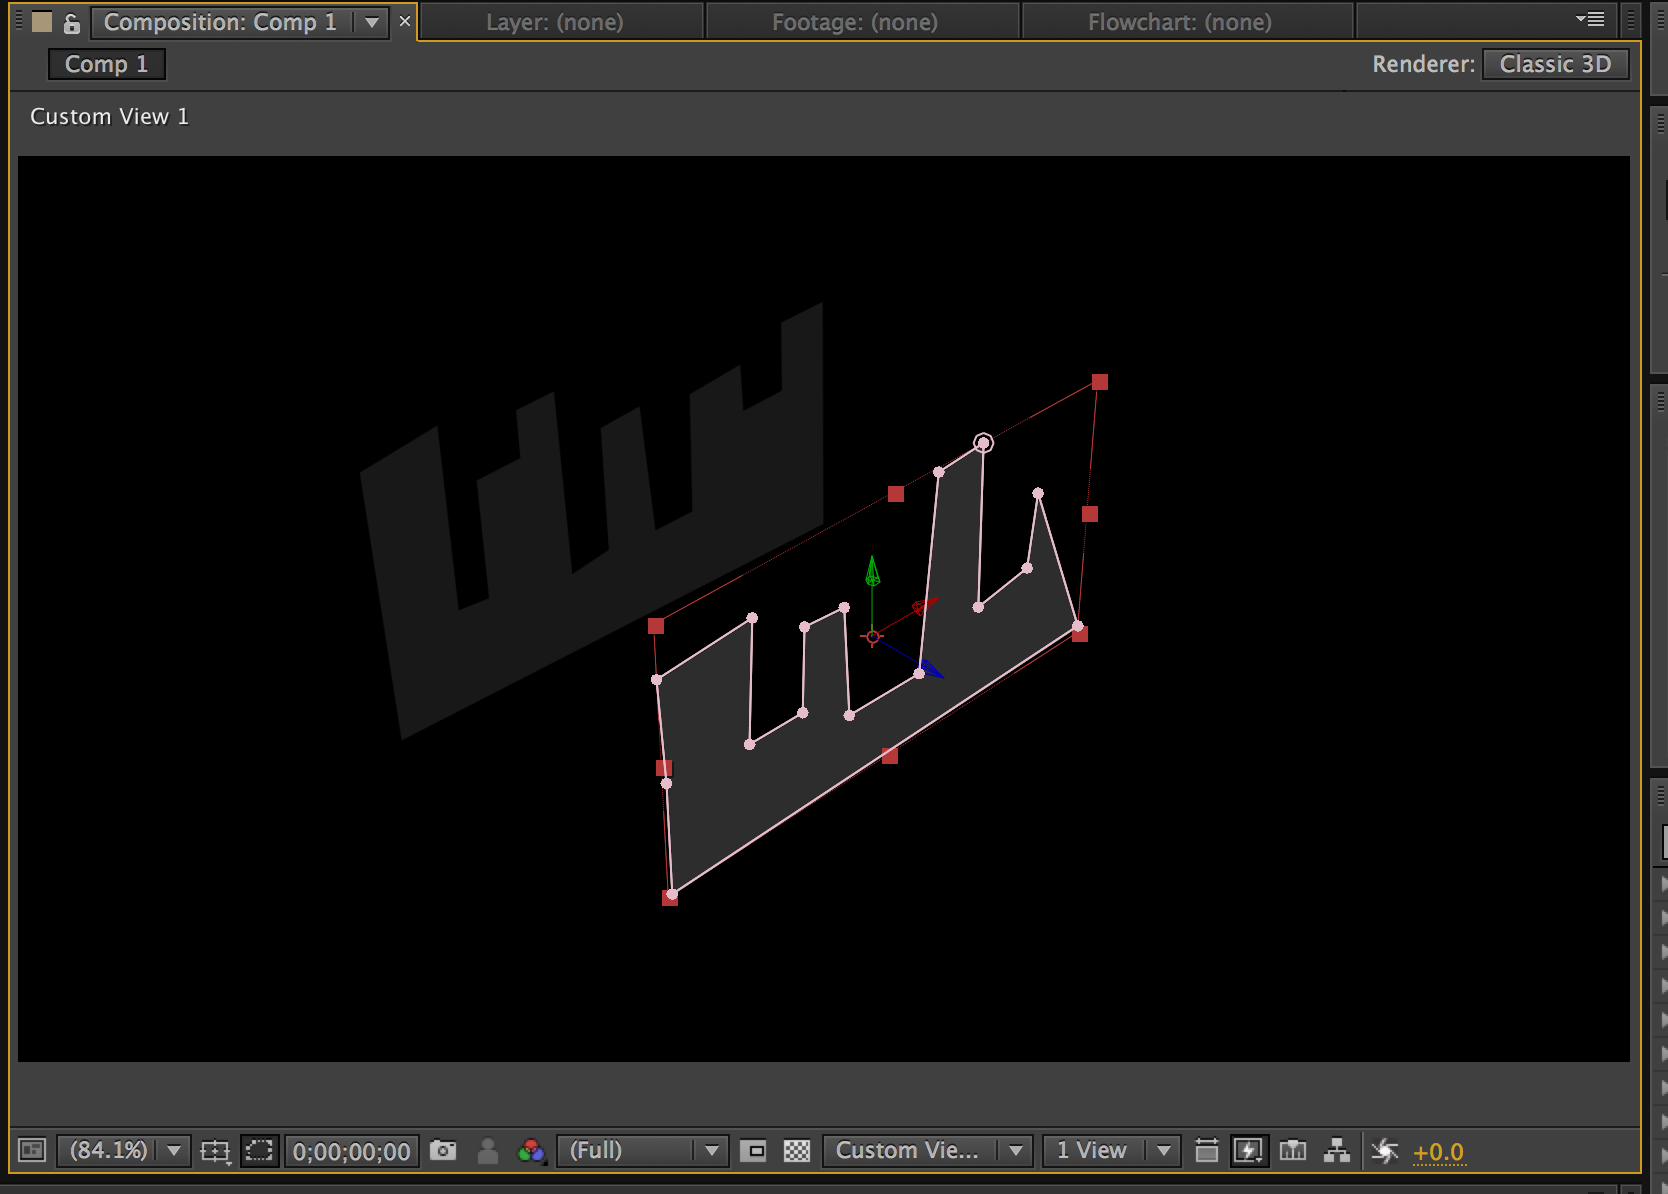Open the Comp Flowchart icon
Image resolution: width=1668 pixels, height=1194 pixels.
click(1337, 1151)
